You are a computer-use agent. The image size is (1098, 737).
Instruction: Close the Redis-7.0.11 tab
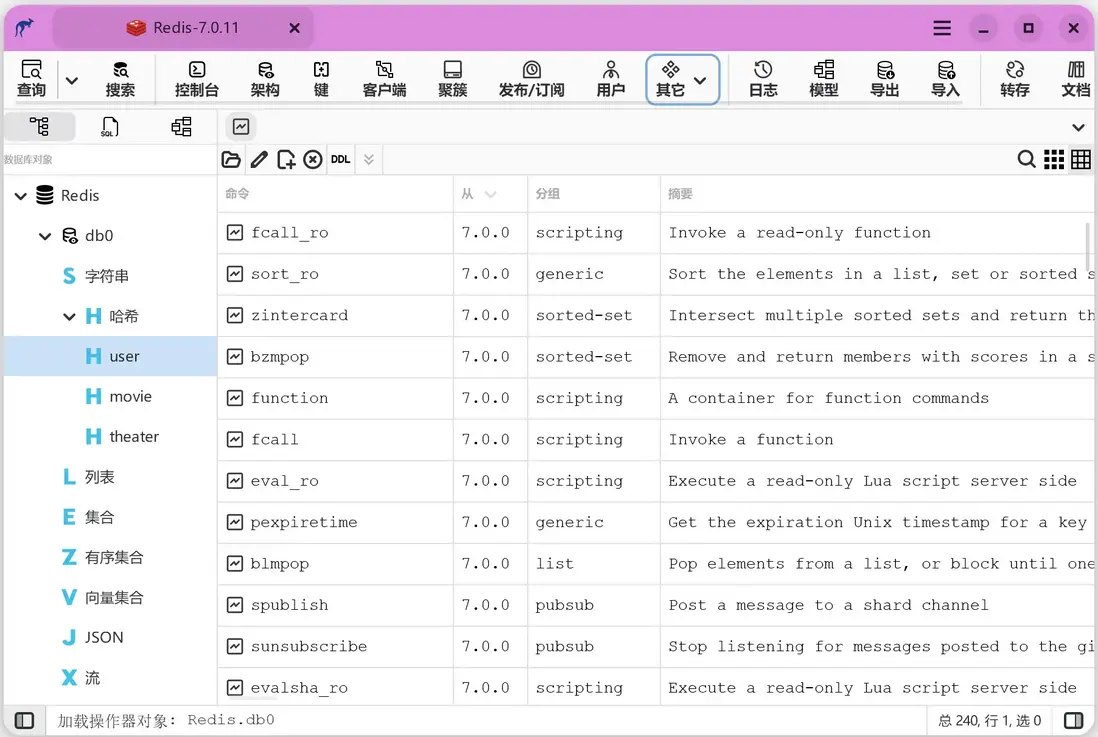295,28
